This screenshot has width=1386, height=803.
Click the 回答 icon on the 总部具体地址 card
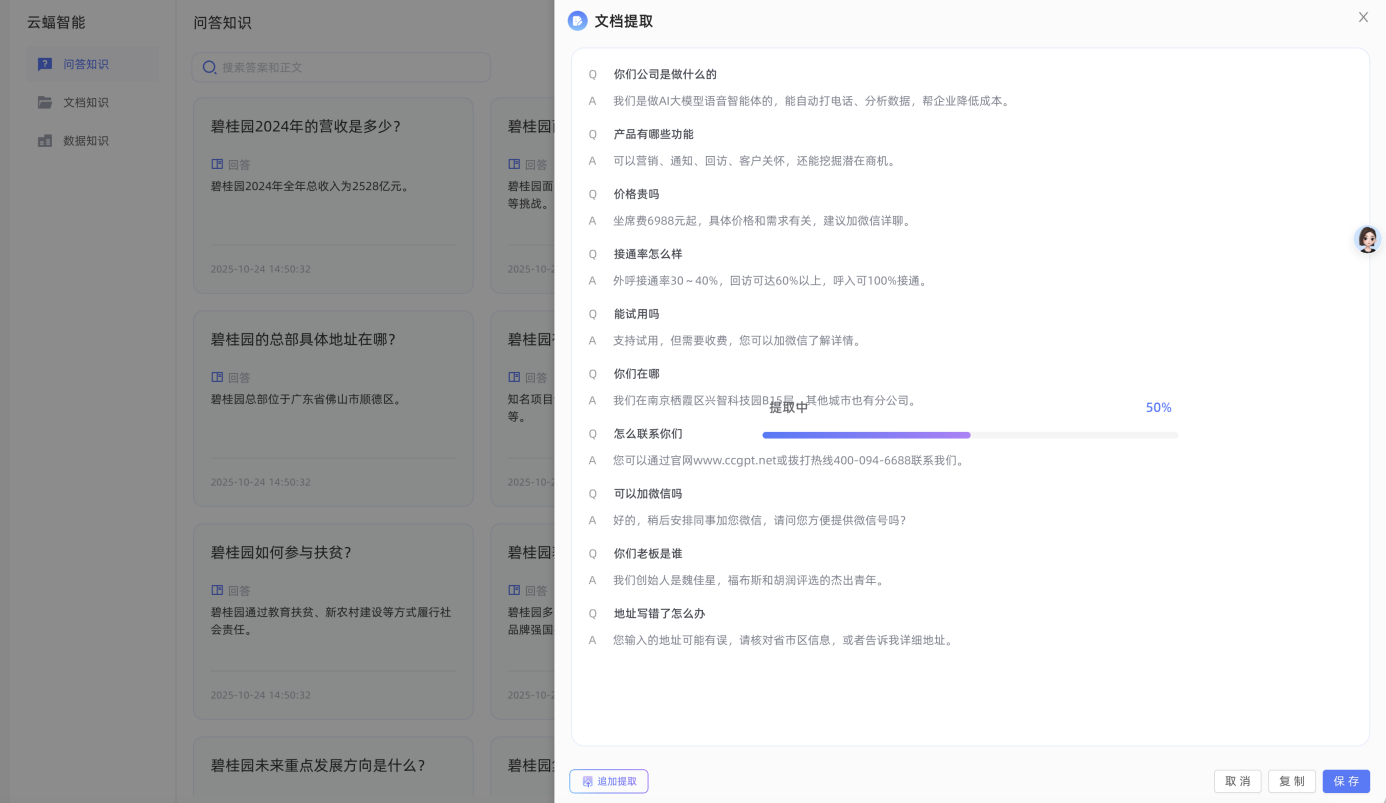tap(217, 377)
